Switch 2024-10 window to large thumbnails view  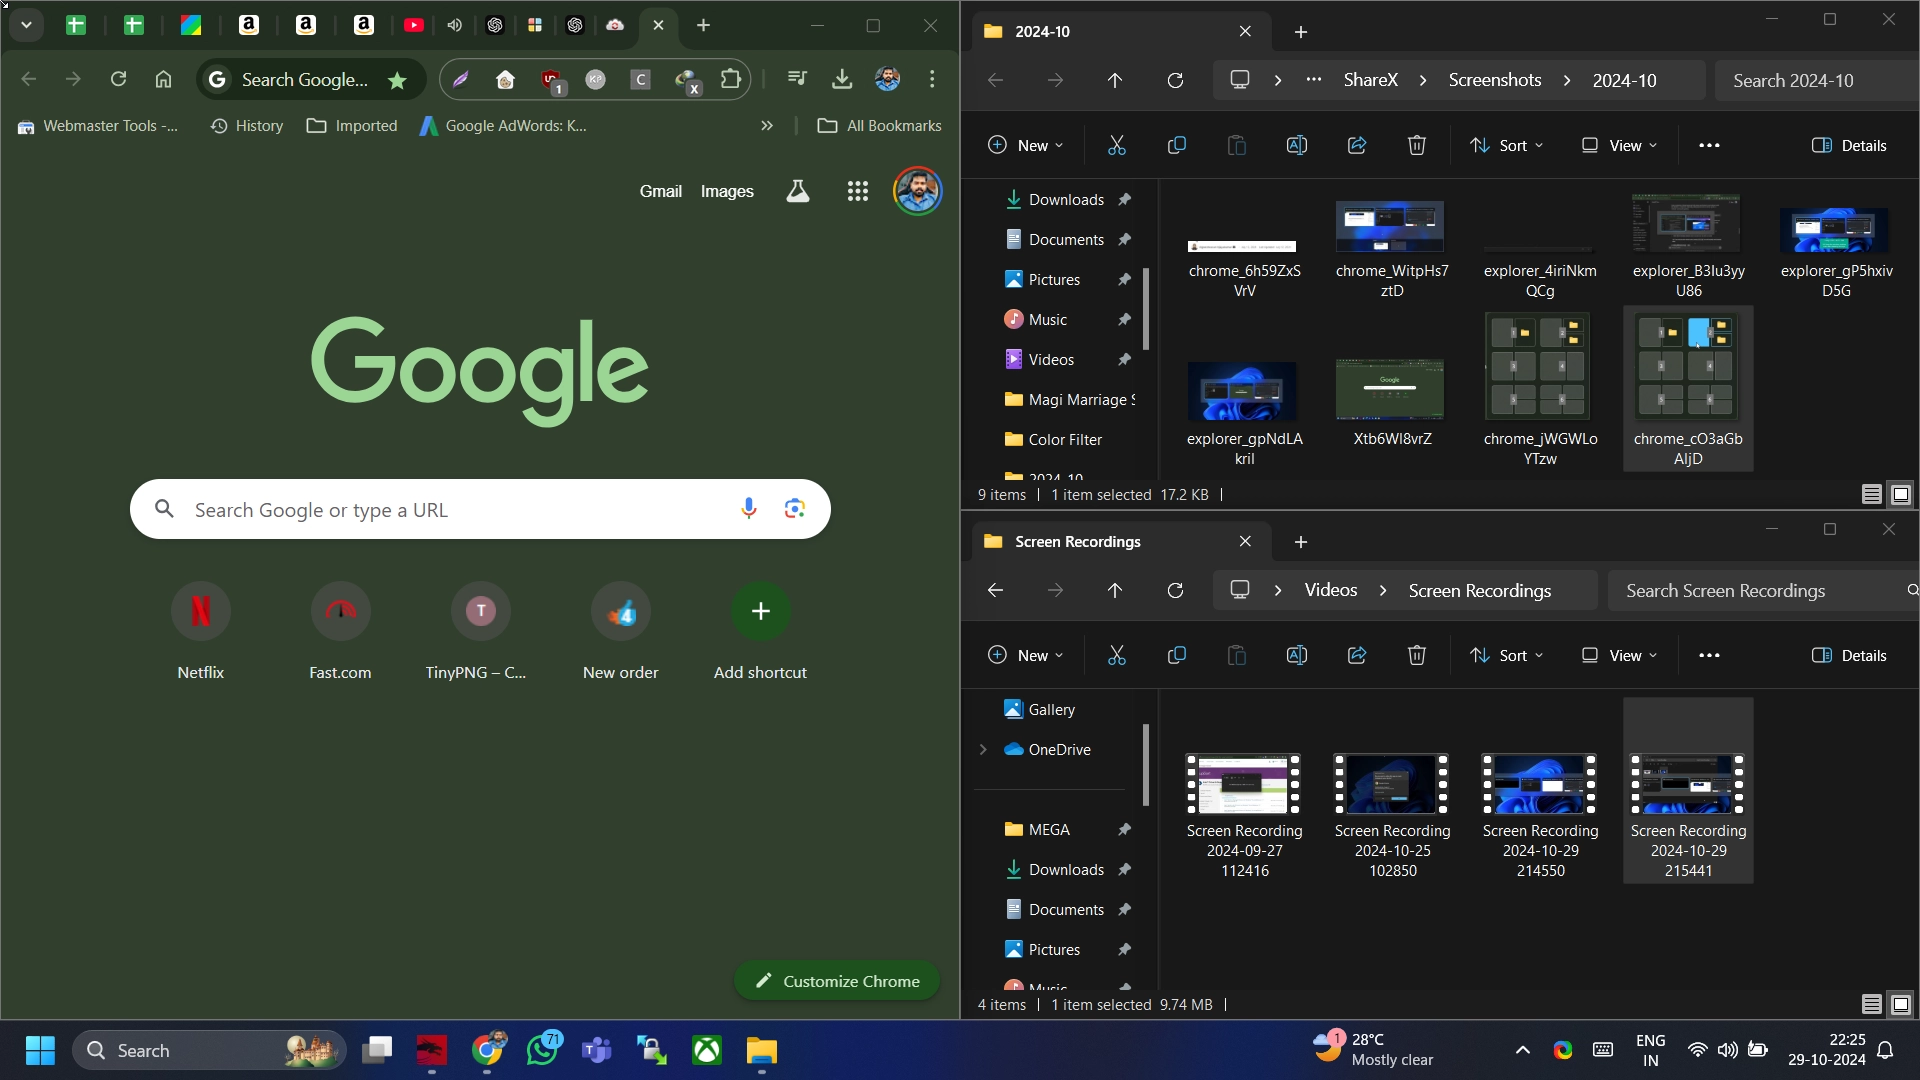coord(1901,494)
